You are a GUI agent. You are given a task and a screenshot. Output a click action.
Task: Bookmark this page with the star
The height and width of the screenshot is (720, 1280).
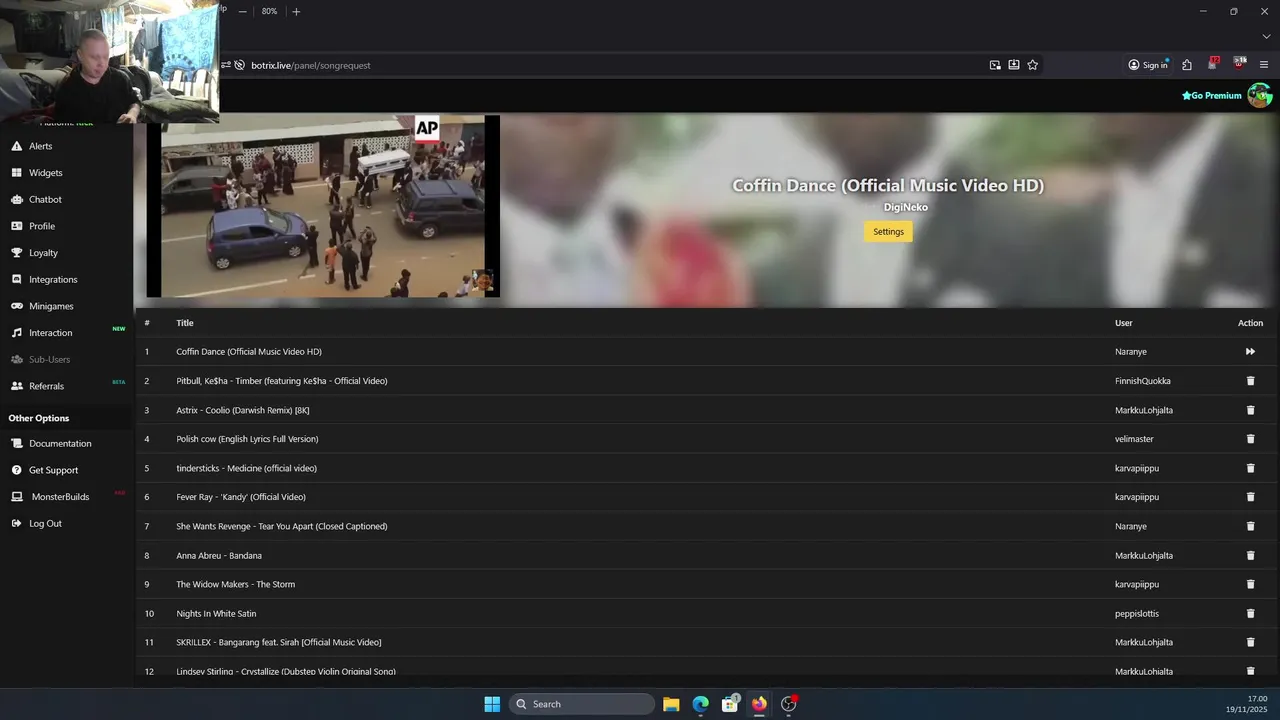[x=1033, y=65]
